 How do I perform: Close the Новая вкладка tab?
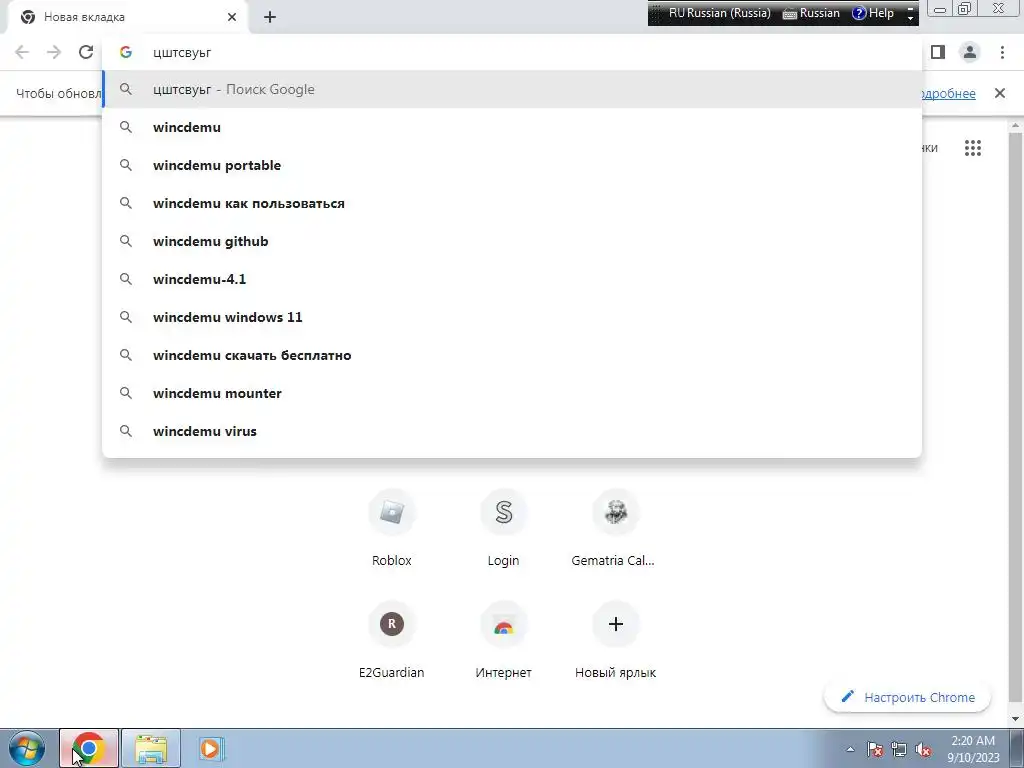point(232,17)
